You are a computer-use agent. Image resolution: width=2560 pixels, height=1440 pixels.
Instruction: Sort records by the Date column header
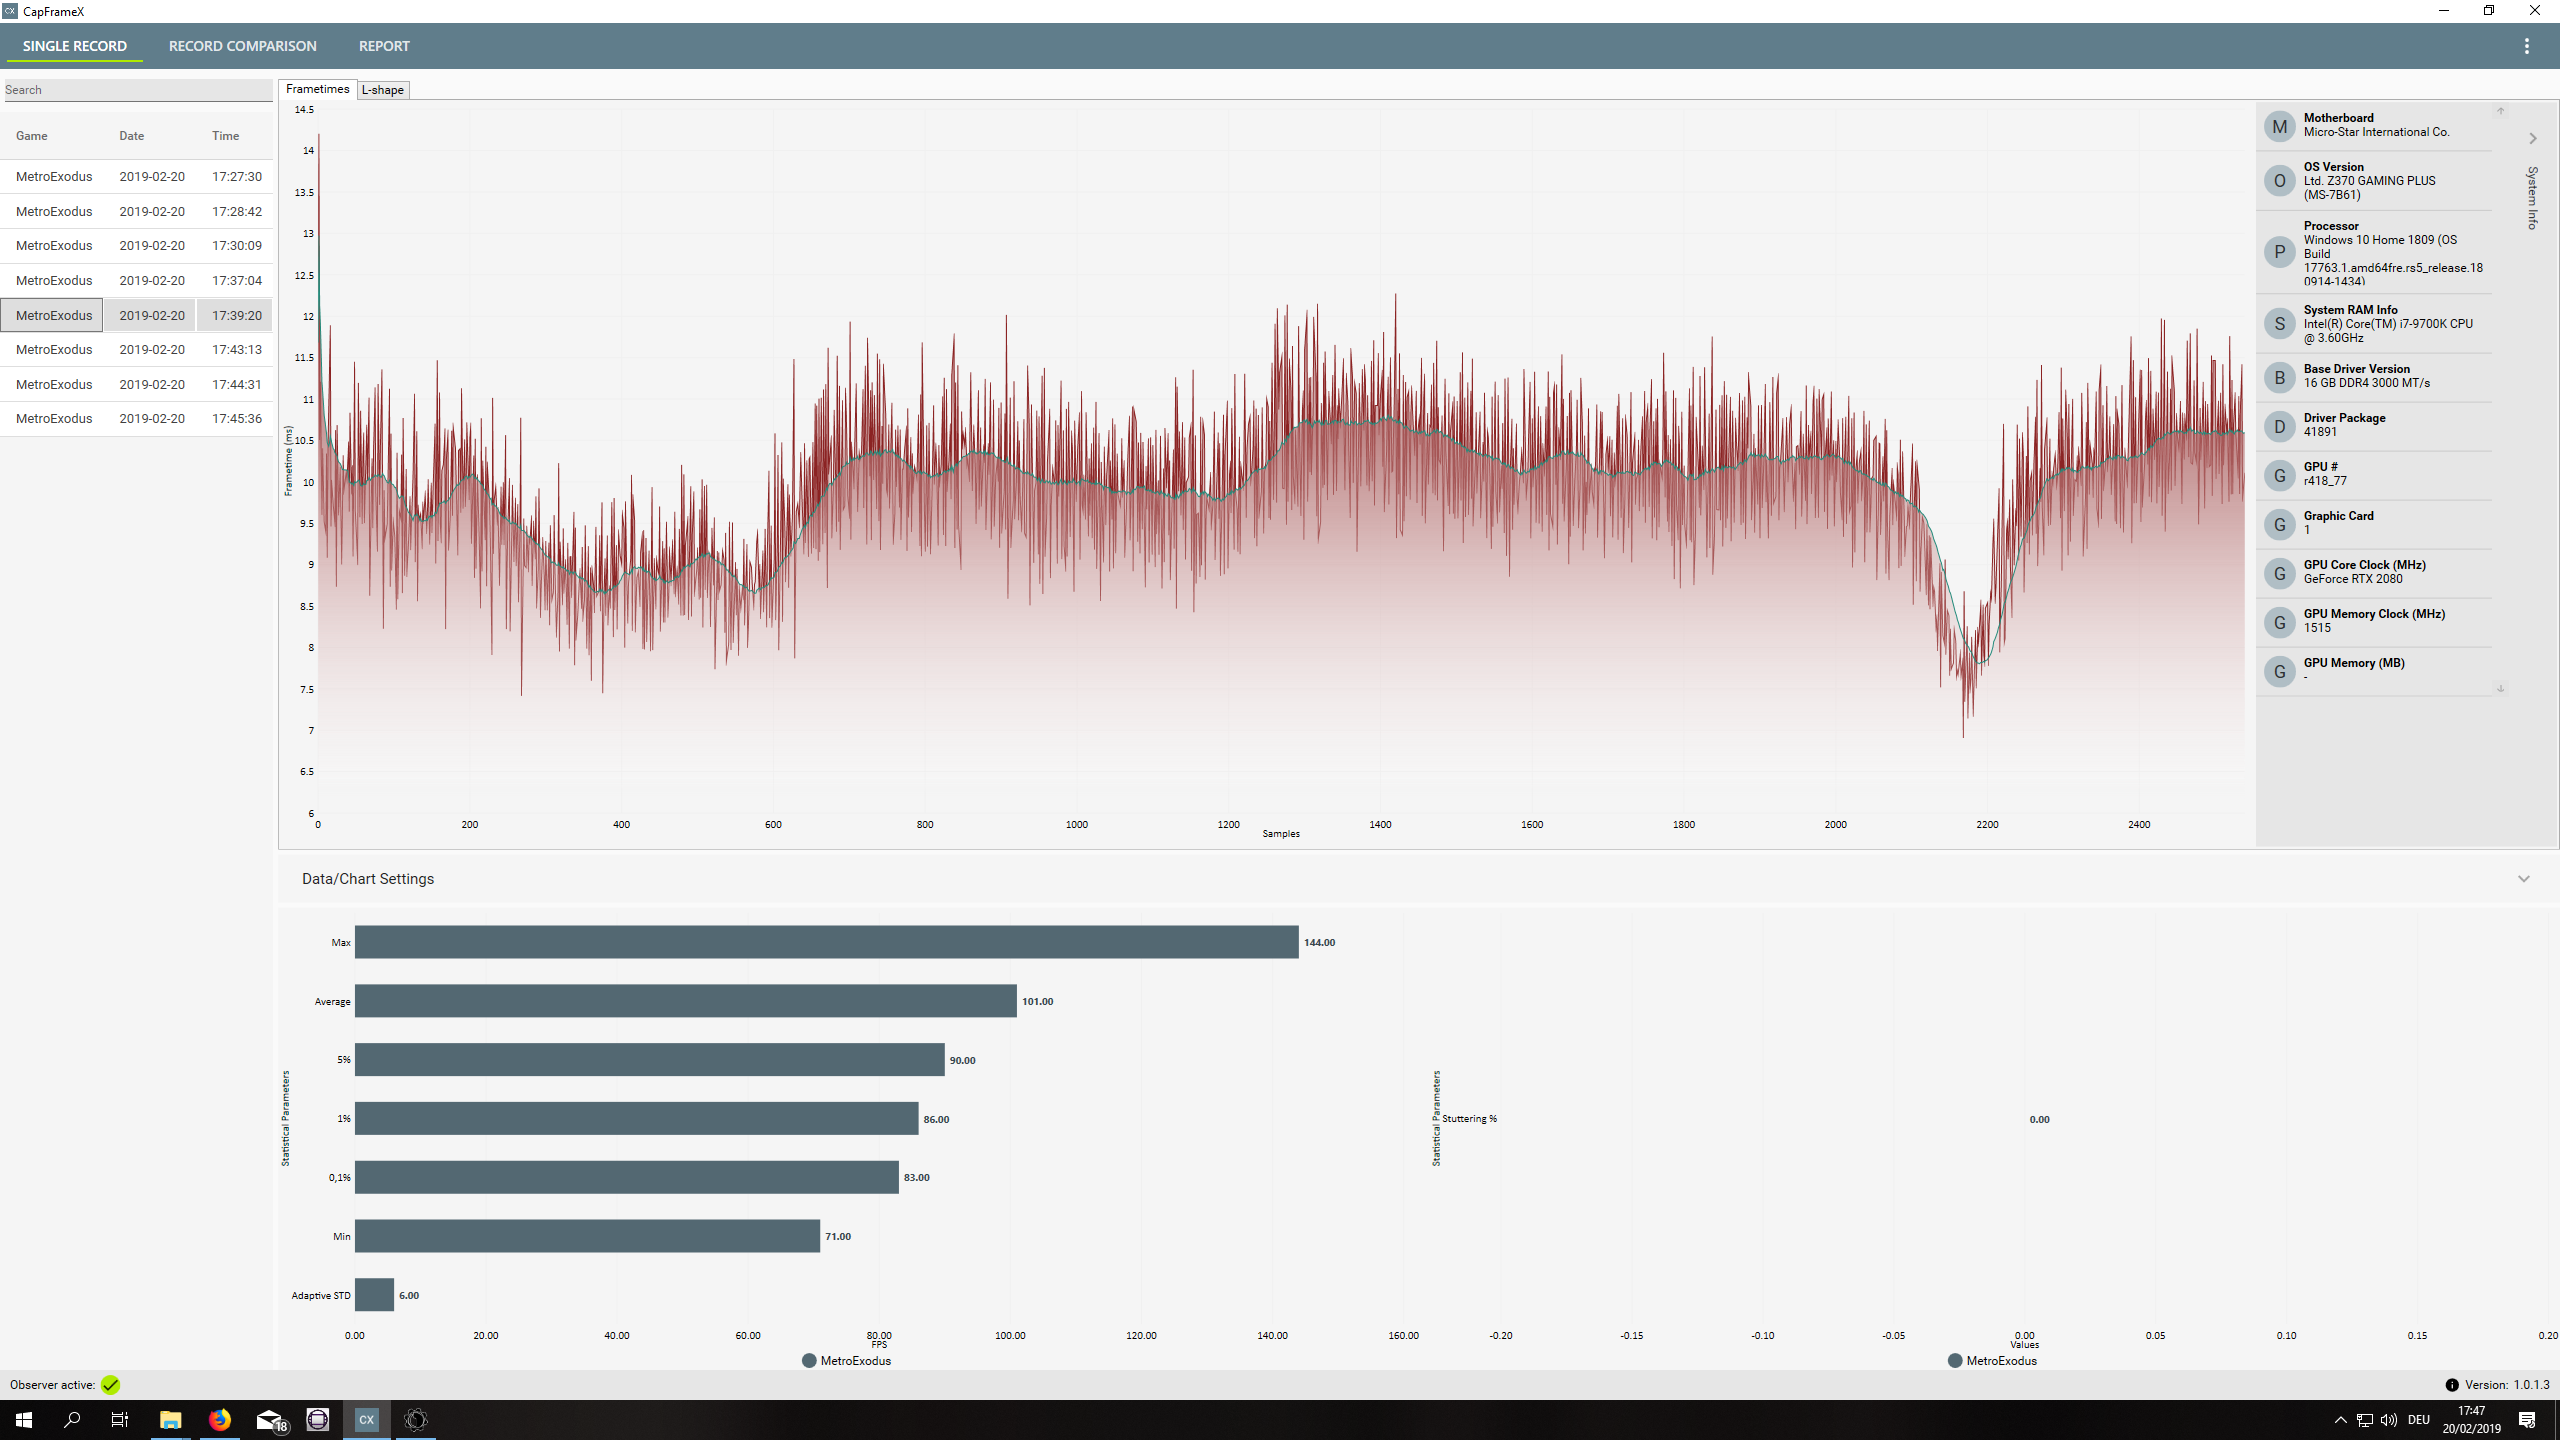click(132, 136)
